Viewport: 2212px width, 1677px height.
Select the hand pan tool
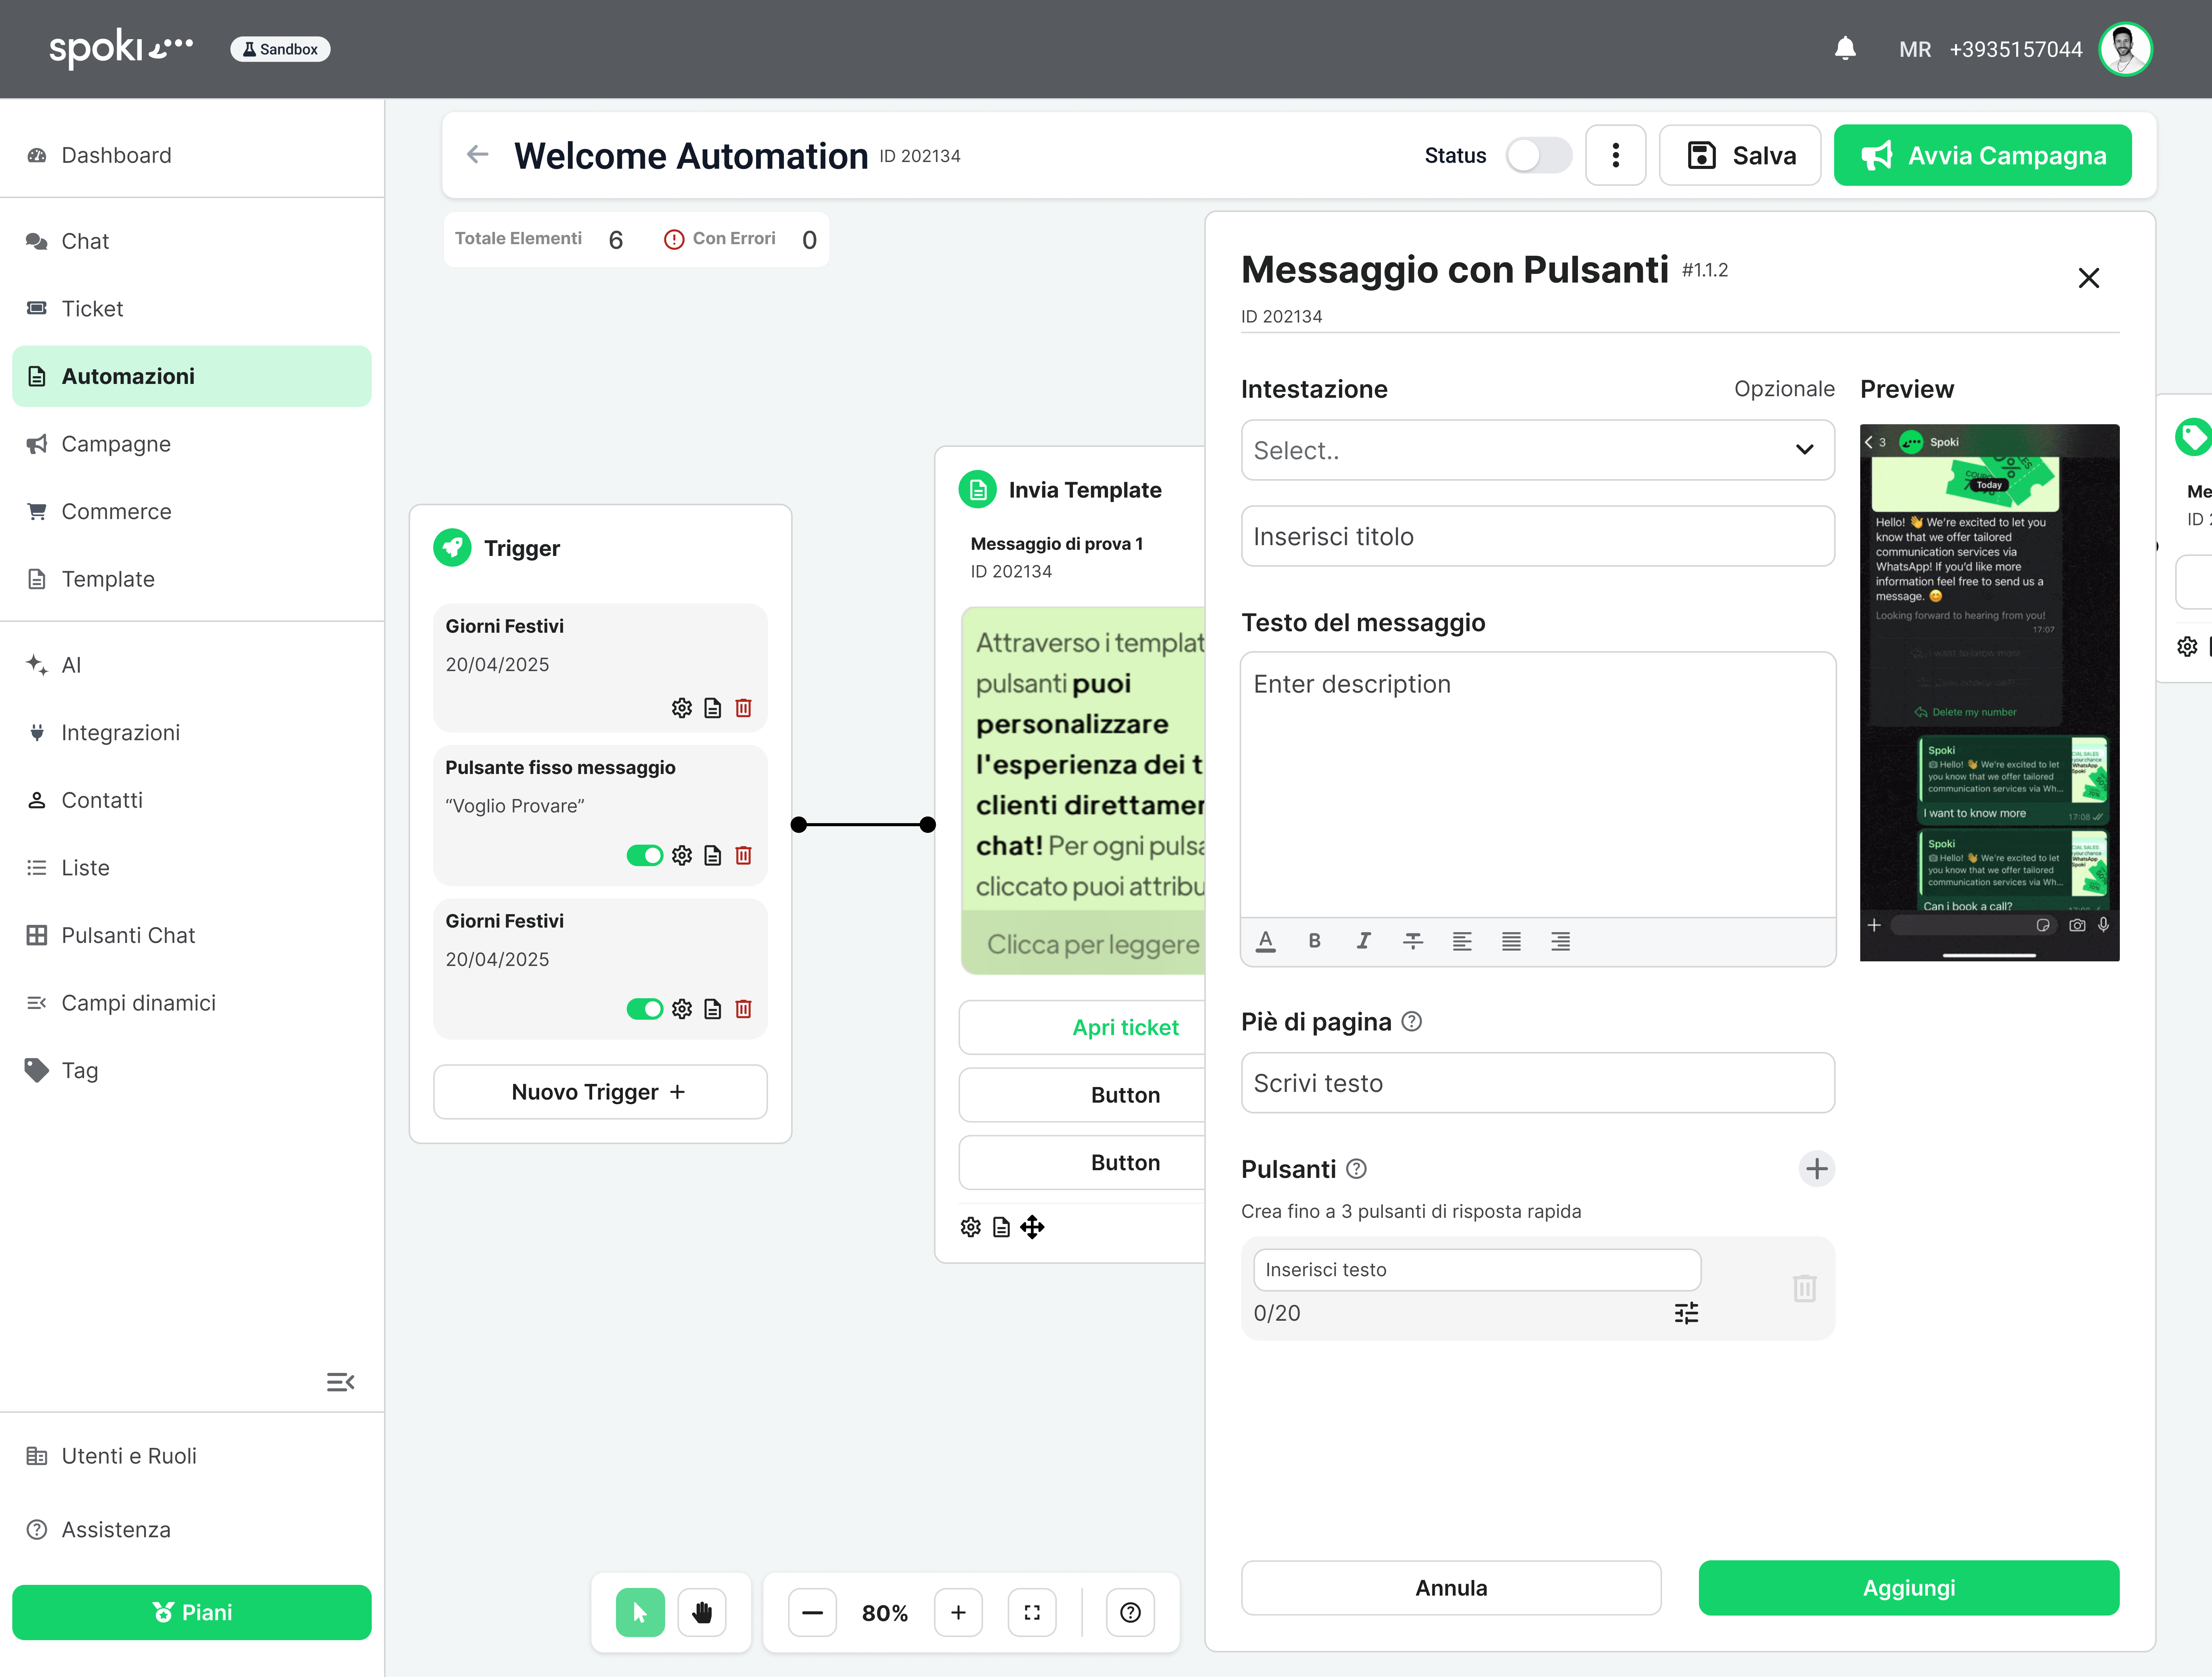[702, 1612]
